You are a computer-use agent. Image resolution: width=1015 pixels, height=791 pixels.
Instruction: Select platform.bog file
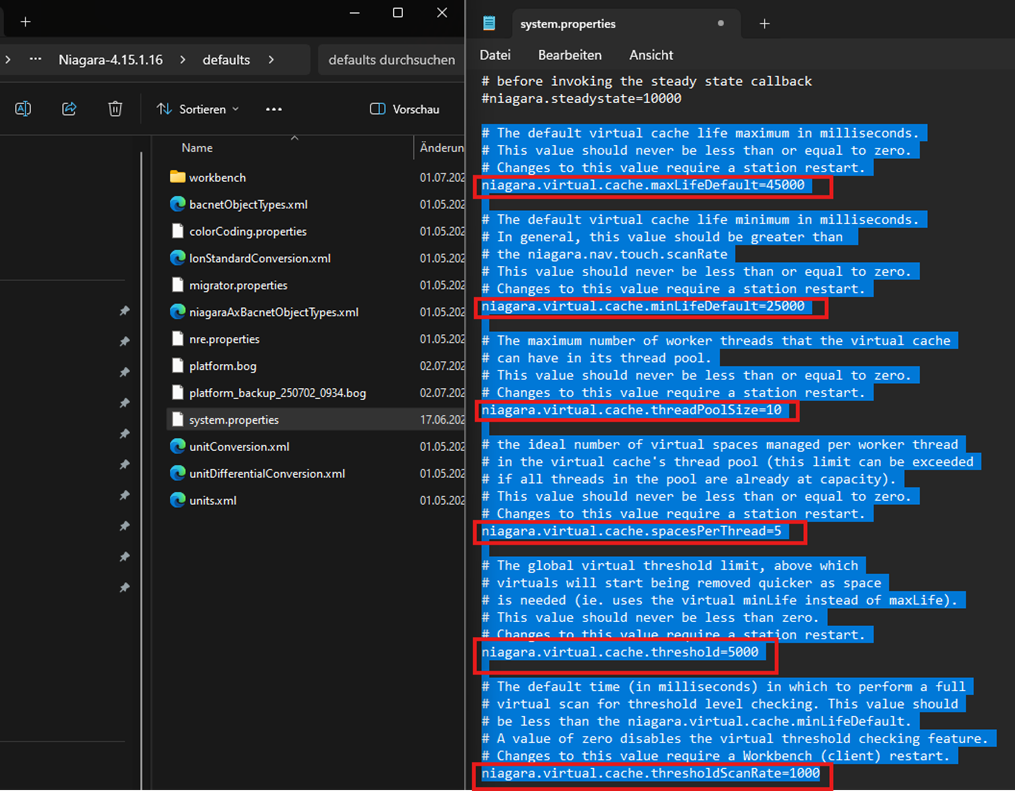point(223,366)
